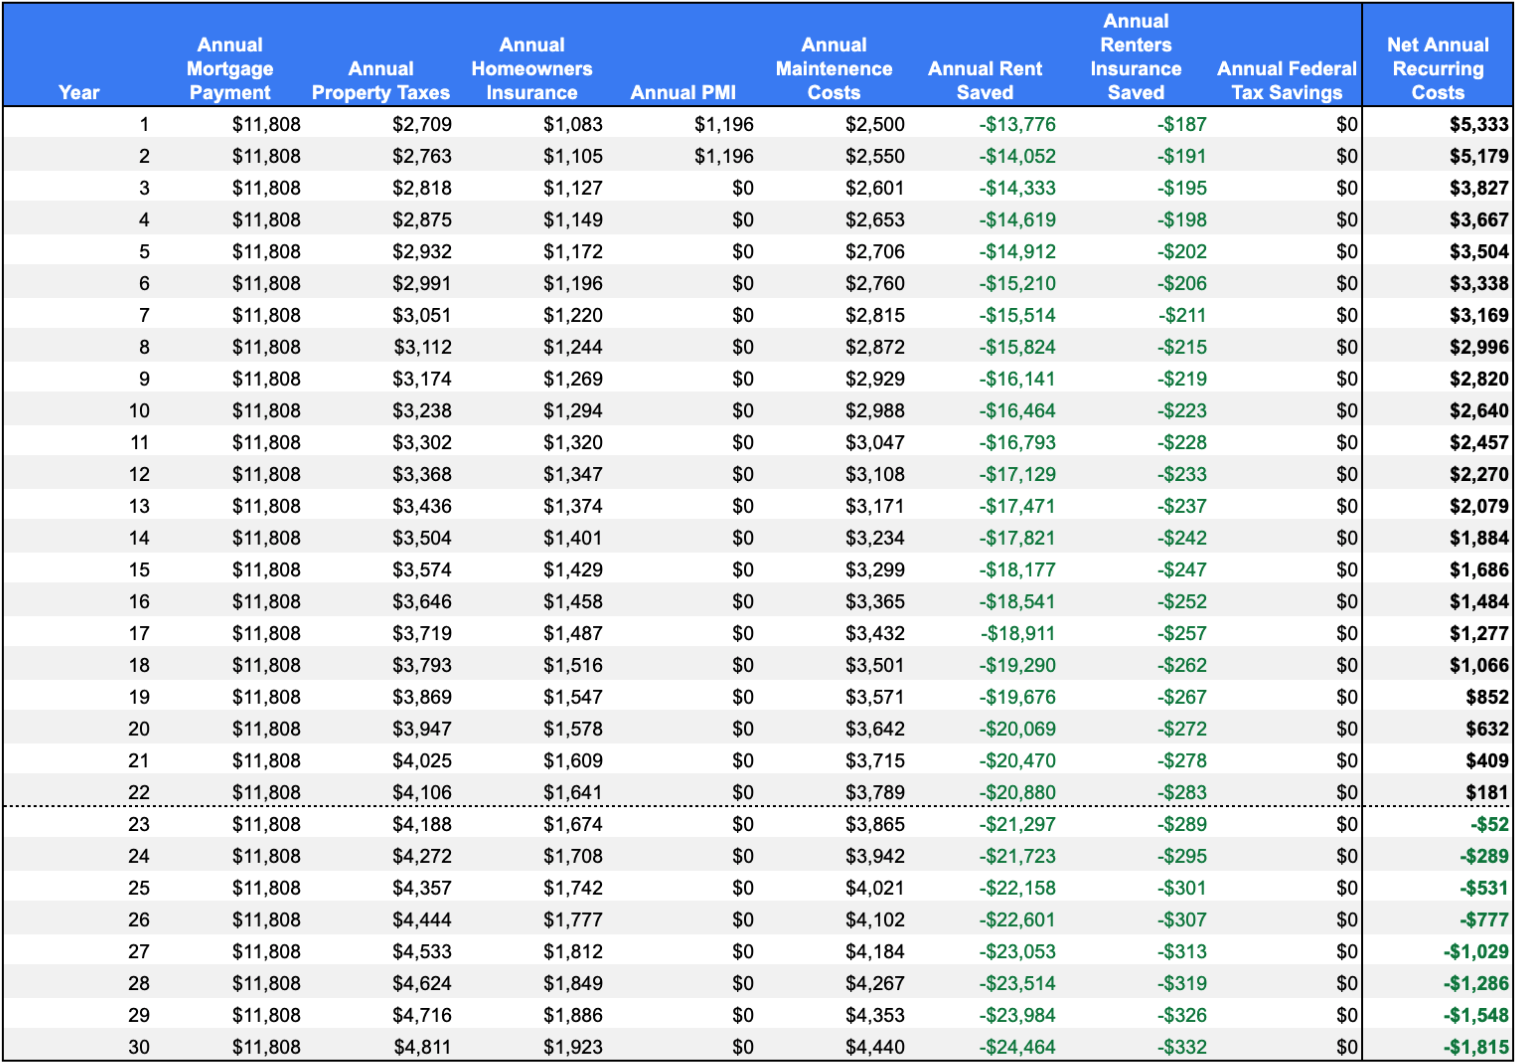This screenshot has width=1517, height=1064.
Task: Click homeowners insurance cell $1,347
Action: coord(573,475)
